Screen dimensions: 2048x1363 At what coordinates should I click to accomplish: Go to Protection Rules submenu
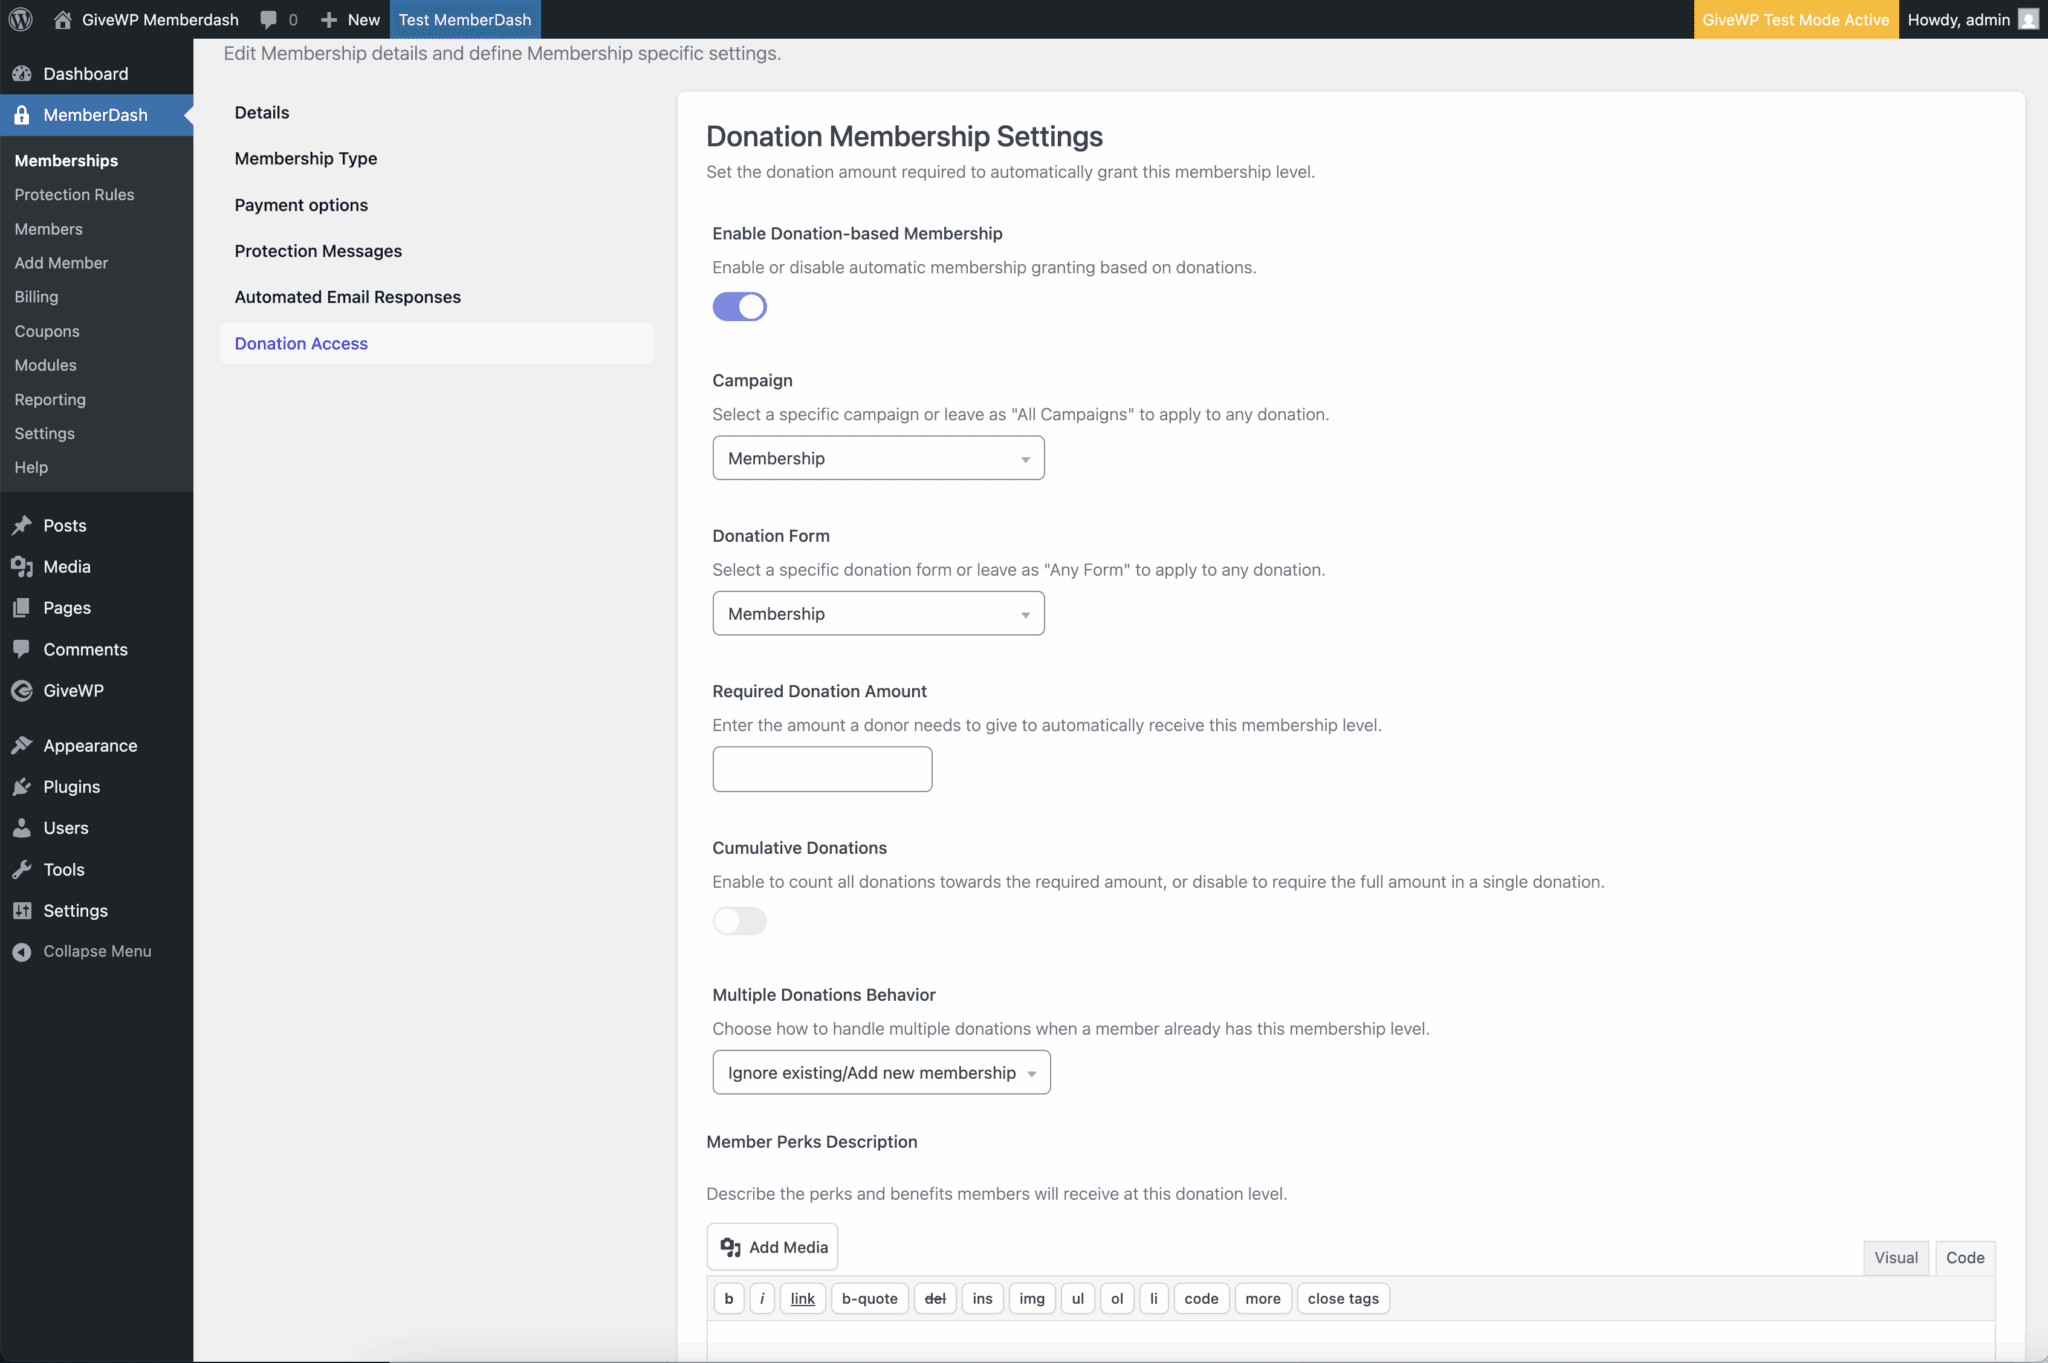coord(74,194)
